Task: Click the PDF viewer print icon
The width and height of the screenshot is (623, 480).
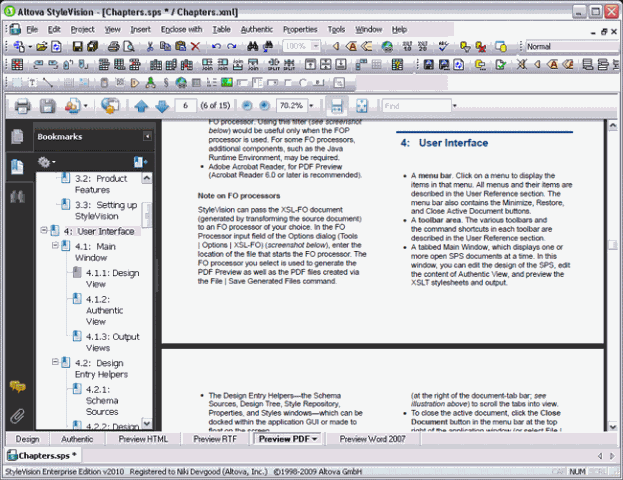Action: (x=22, y=106)
